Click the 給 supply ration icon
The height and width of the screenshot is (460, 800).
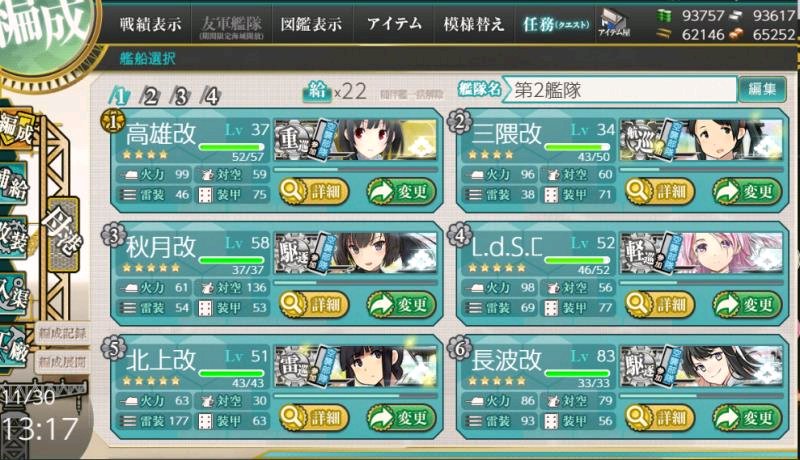click(317, 91)
